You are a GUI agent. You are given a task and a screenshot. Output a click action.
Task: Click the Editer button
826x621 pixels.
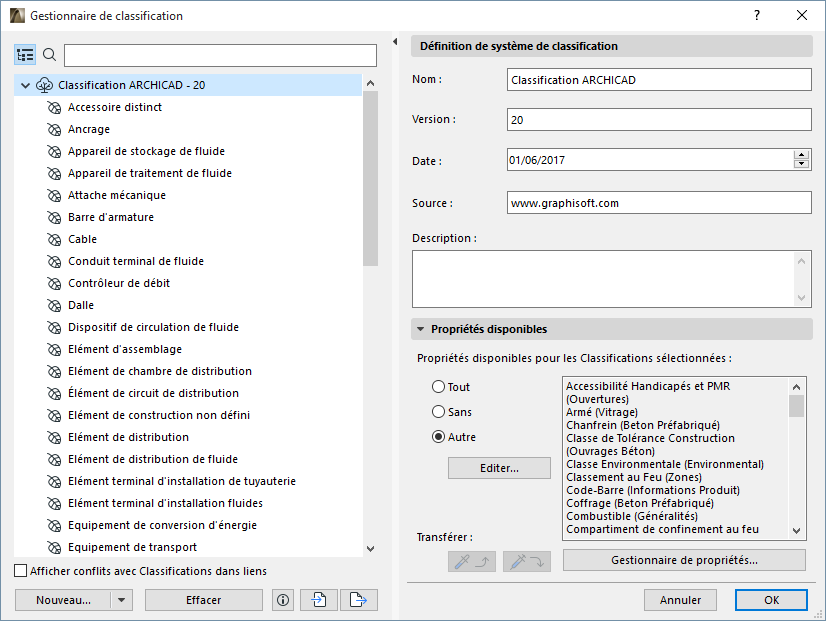(x=499, y=468)
